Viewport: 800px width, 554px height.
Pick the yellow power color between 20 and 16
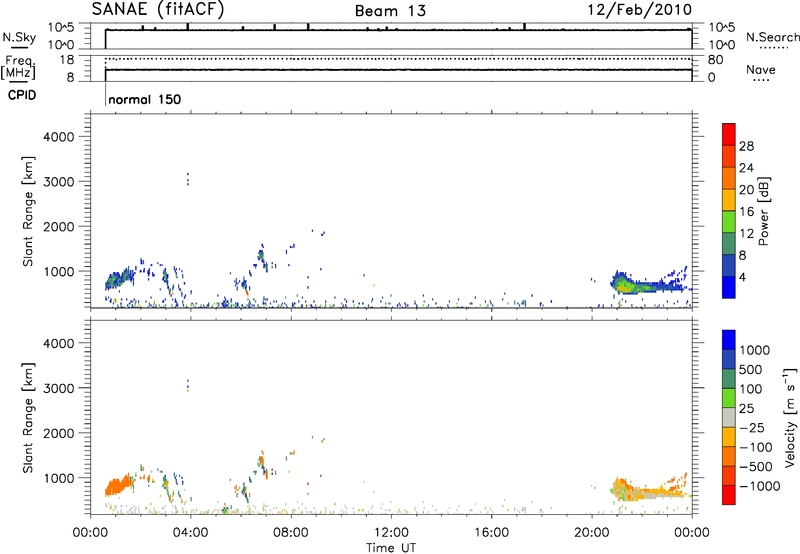point(729,200)
